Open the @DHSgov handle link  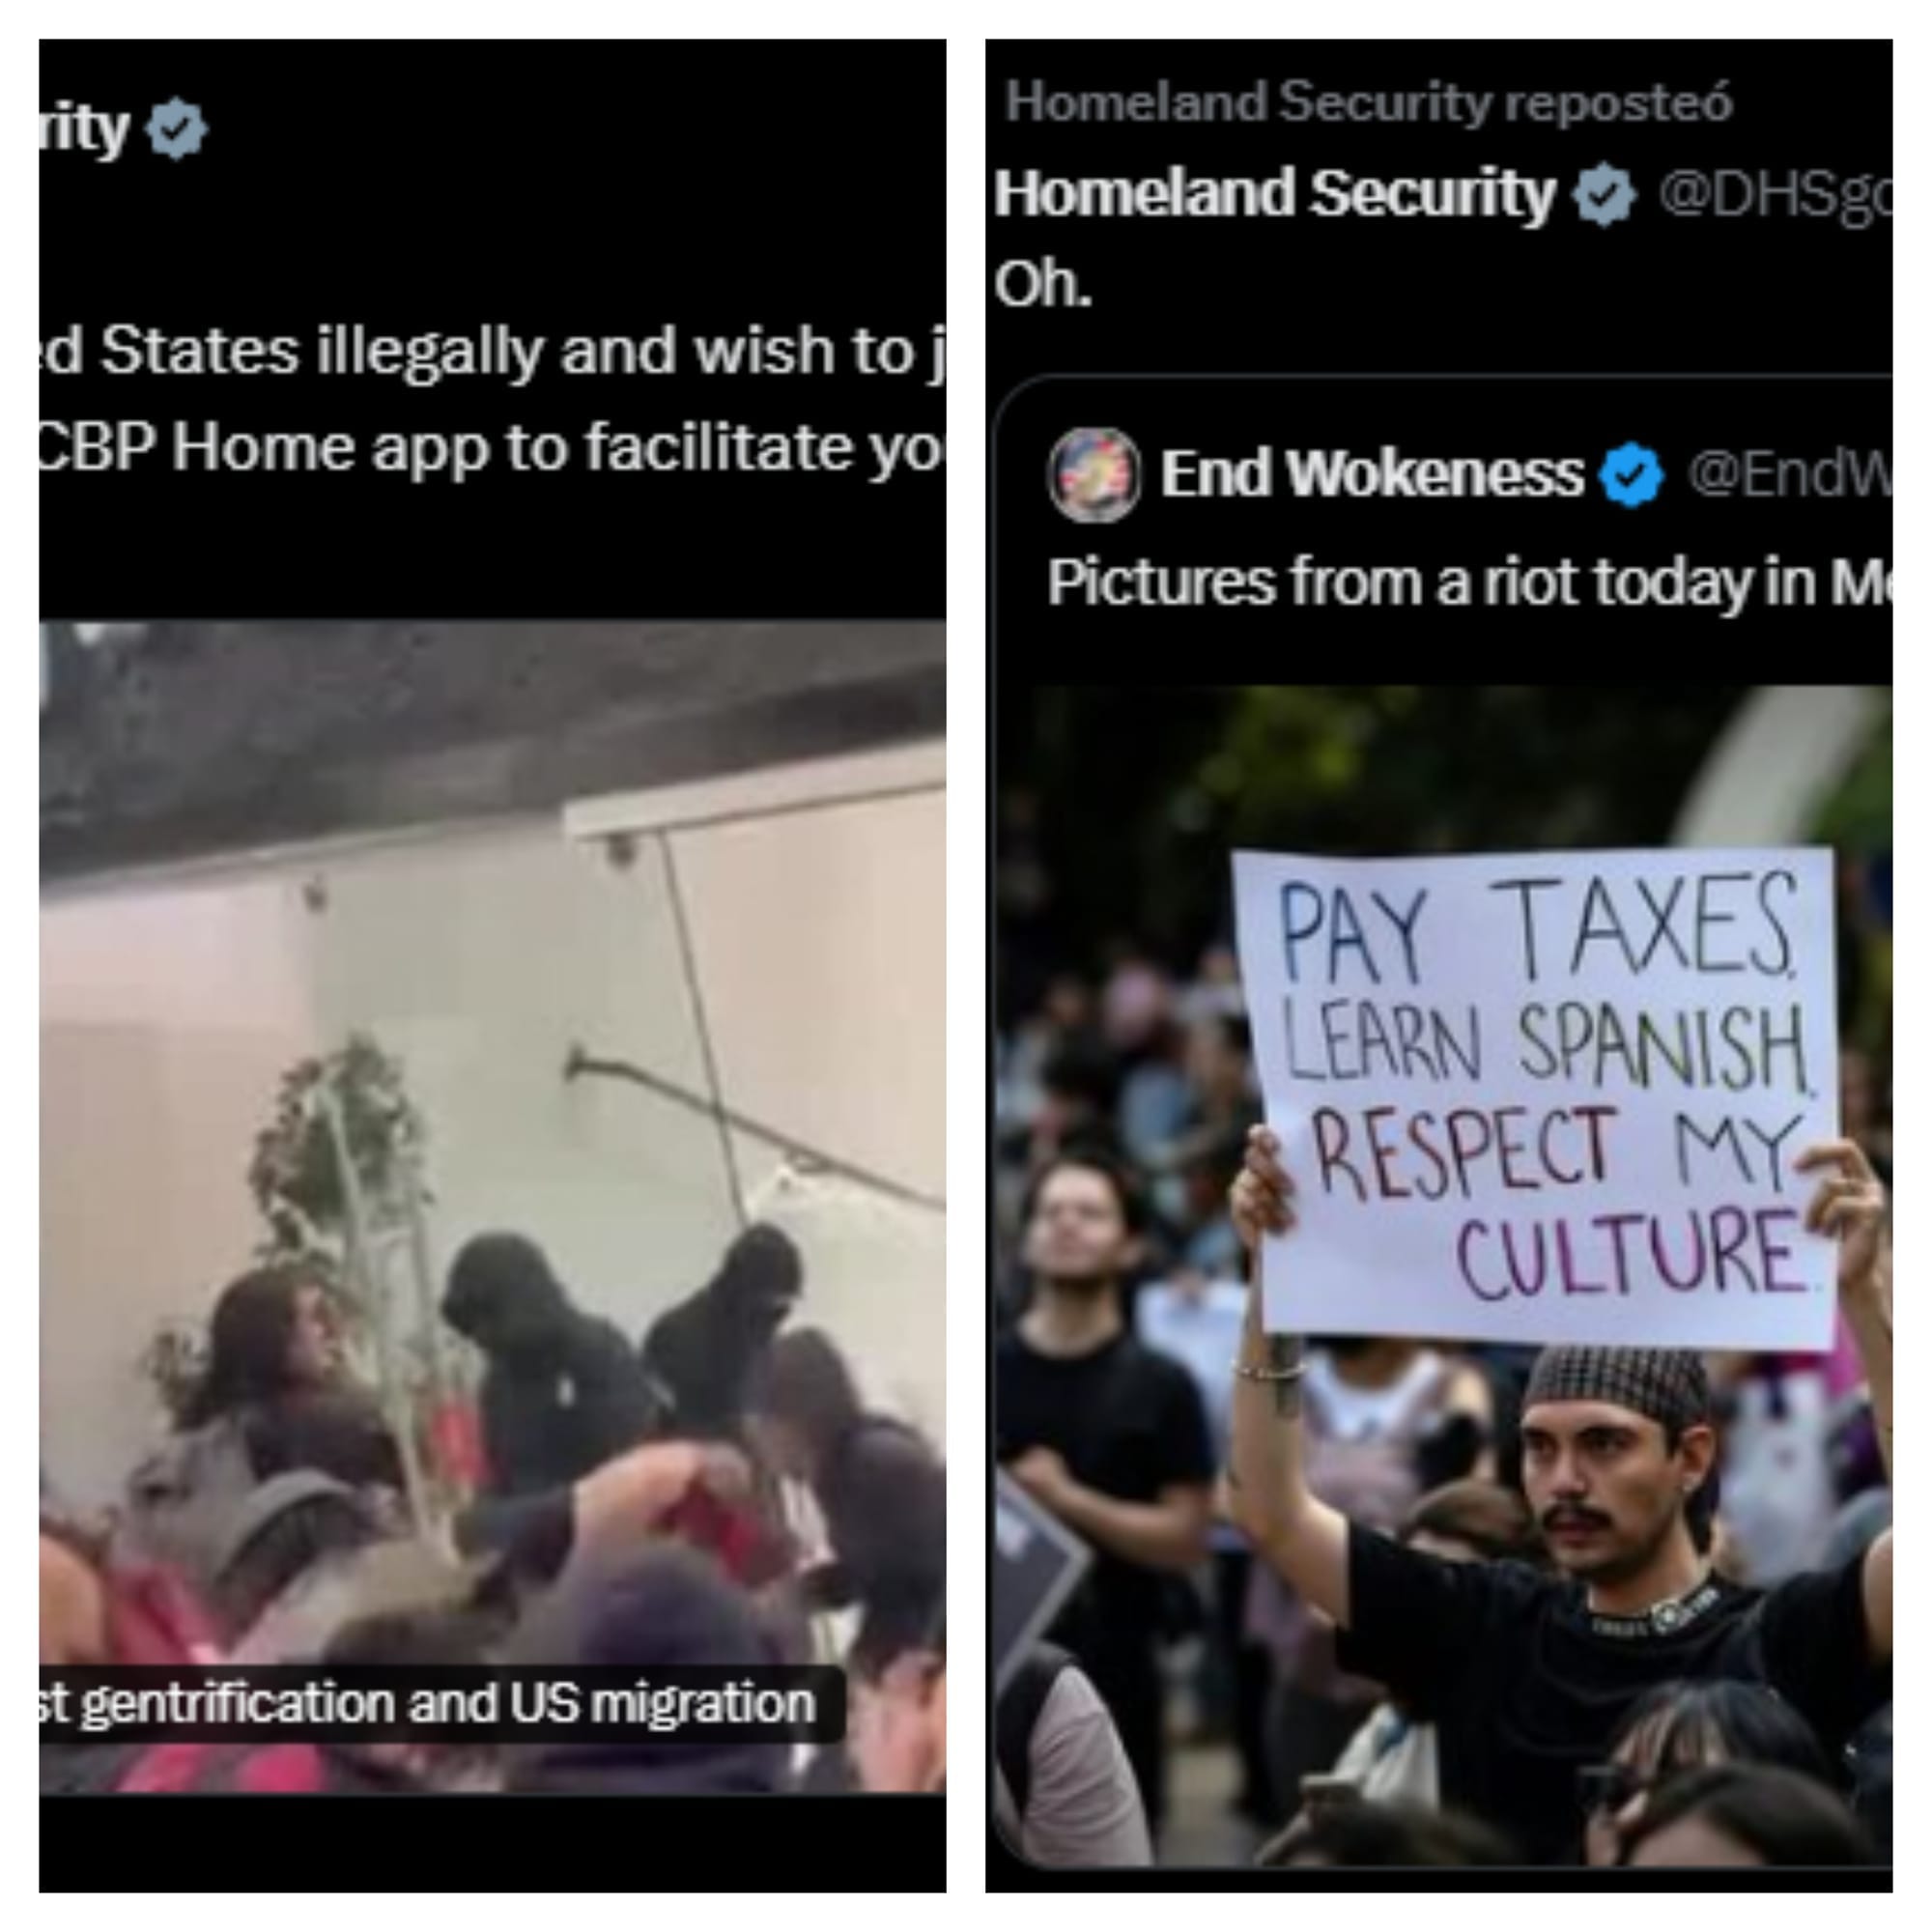(x=1775, y=195)
